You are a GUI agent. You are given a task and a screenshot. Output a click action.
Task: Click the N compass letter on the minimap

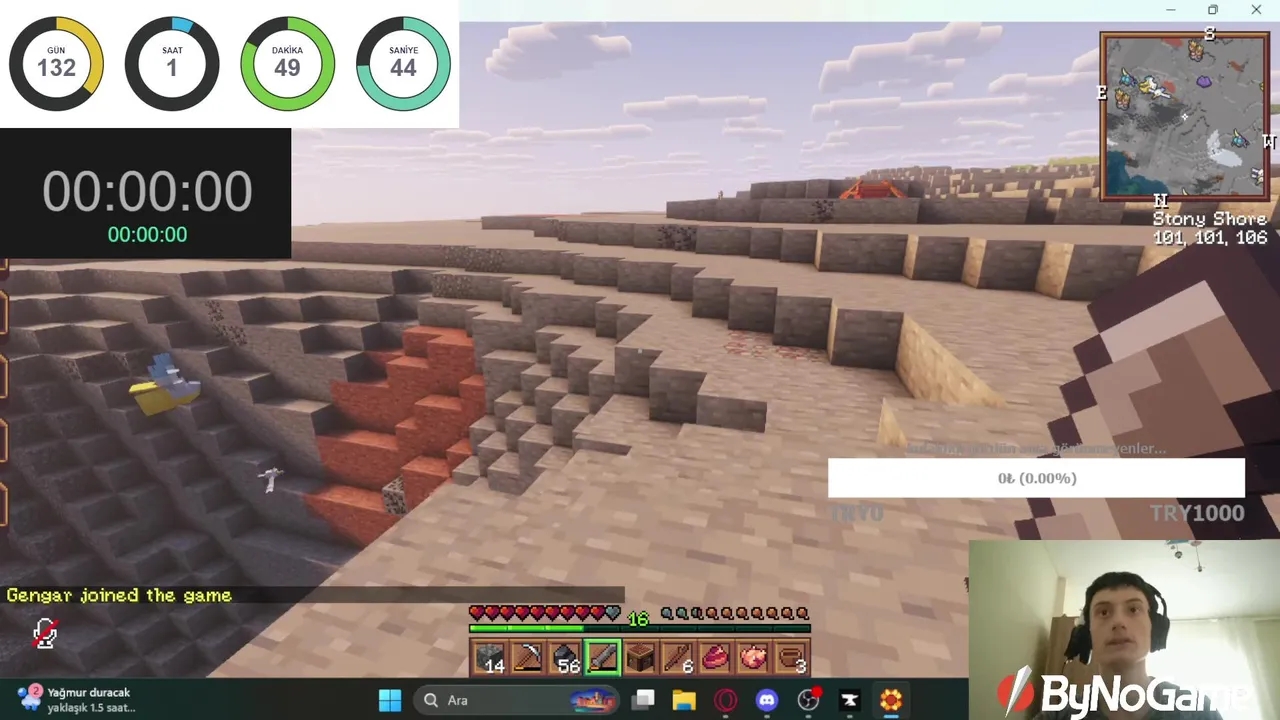coord(1160,201)
